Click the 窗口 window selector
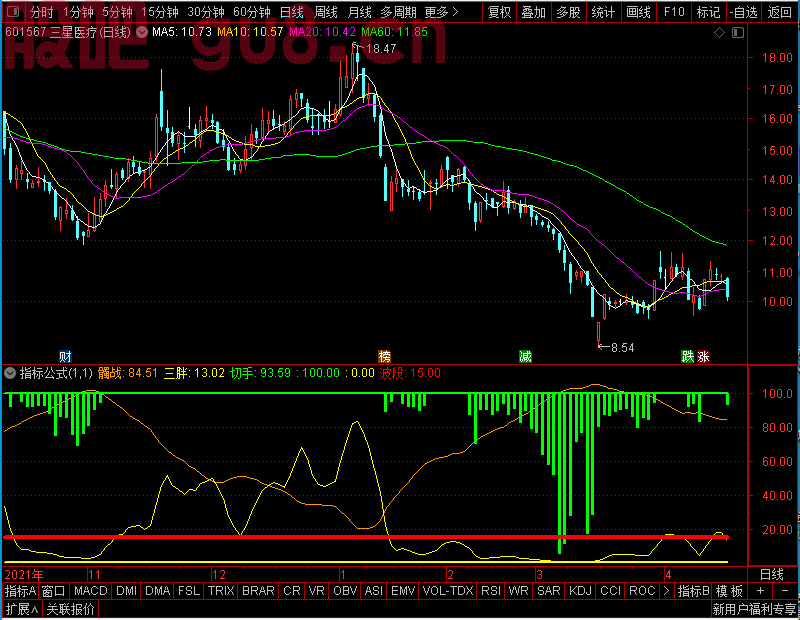800x620 pixels. [54, 591]
